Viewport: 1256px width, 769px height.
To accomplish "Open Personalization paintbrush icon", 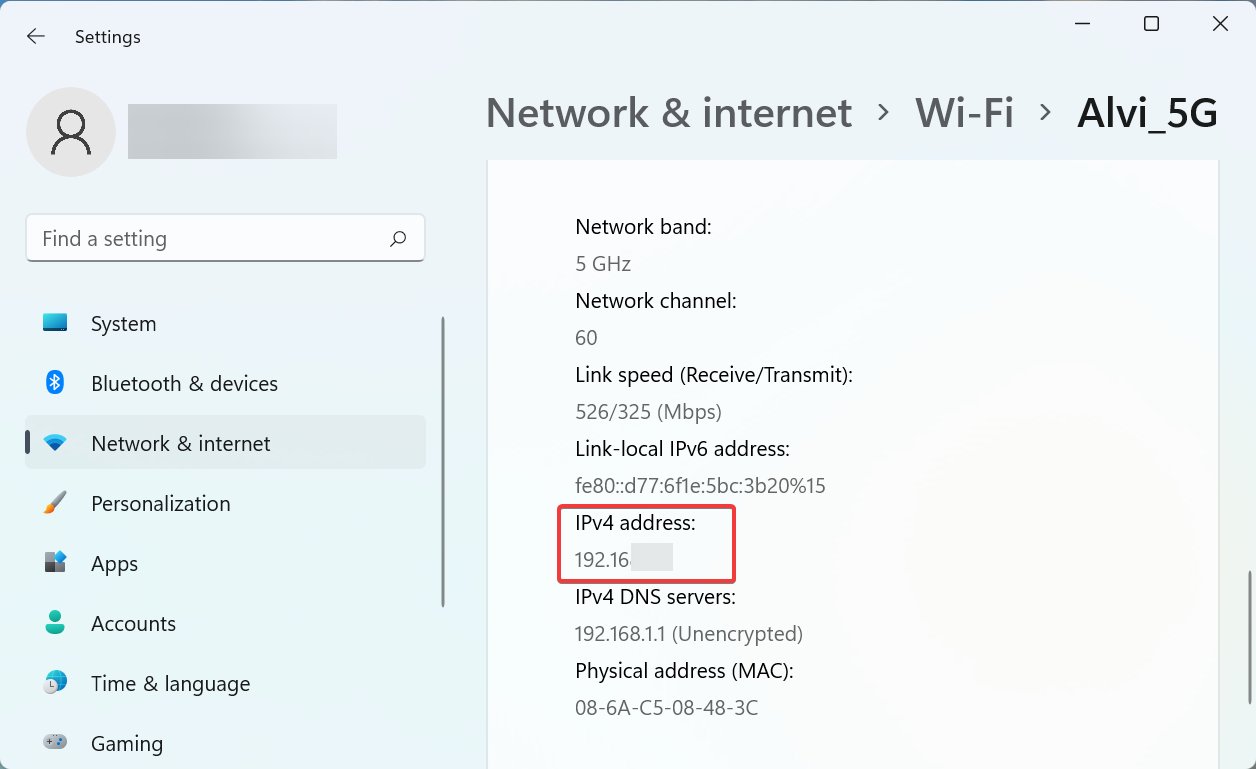I will pyautogui.click(x=55, y=503).
